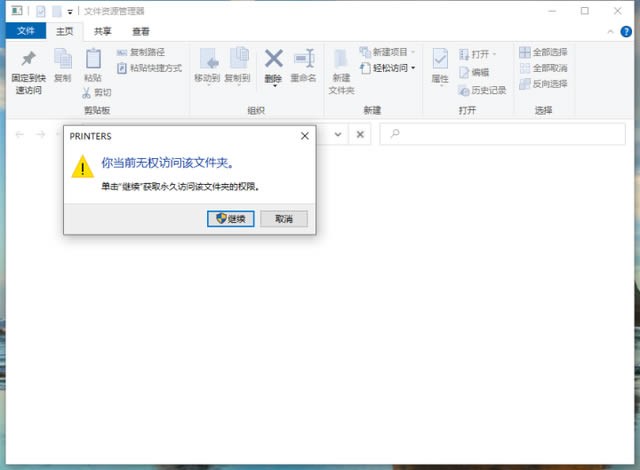This screenshot has width=640, height=470.
Task: Switch to the 查看 view tab
Action: pos(141,31)
